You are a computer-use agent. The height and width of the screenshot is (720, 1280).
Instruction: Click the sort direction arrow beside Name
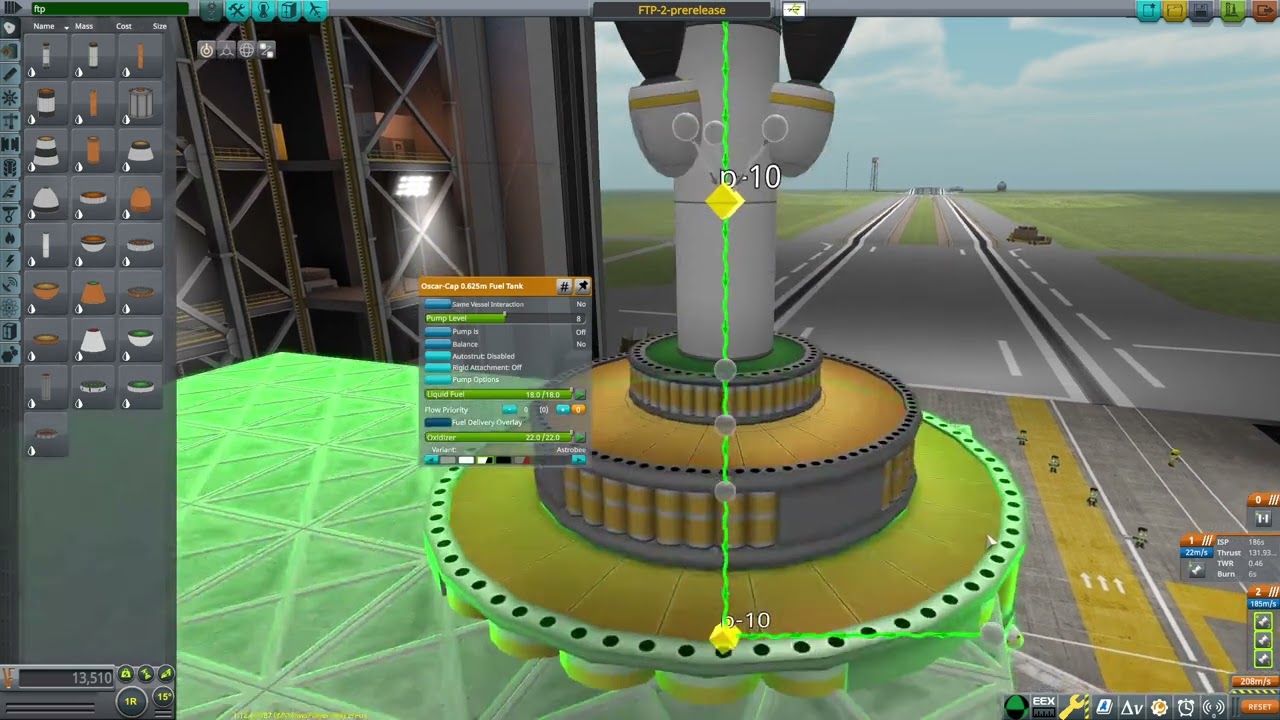coord(66,27)
